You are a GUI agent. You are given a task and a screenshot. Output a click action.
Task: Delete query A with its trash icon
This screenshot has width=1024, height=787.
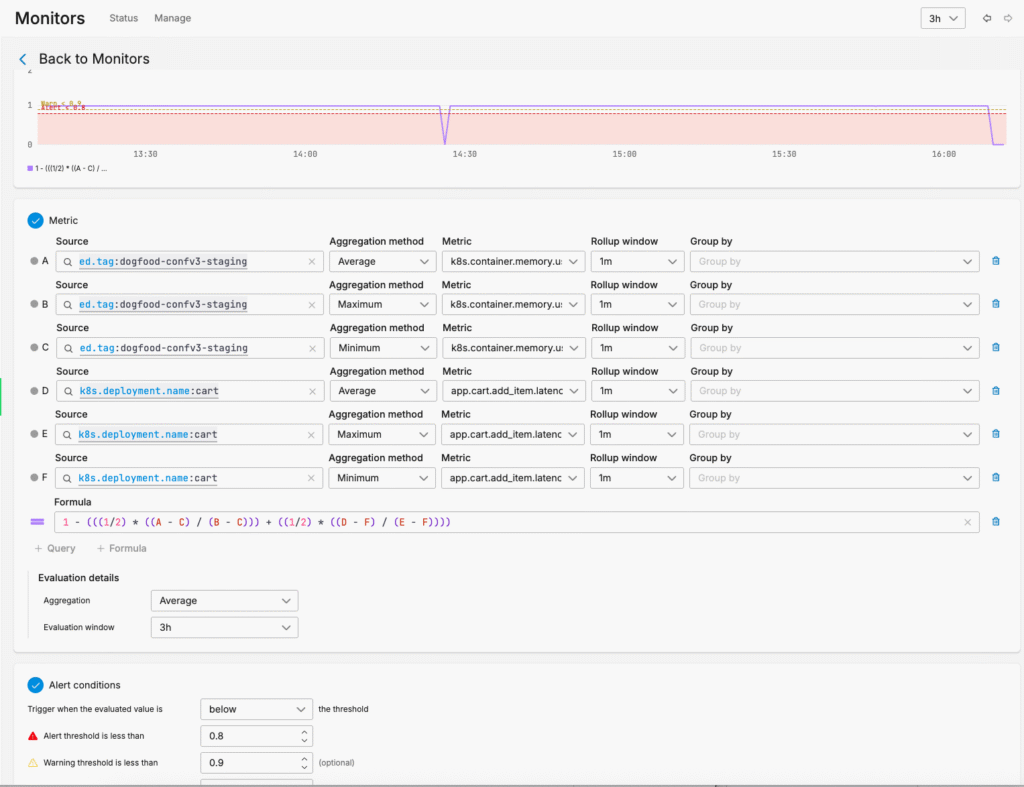(995, 261)
